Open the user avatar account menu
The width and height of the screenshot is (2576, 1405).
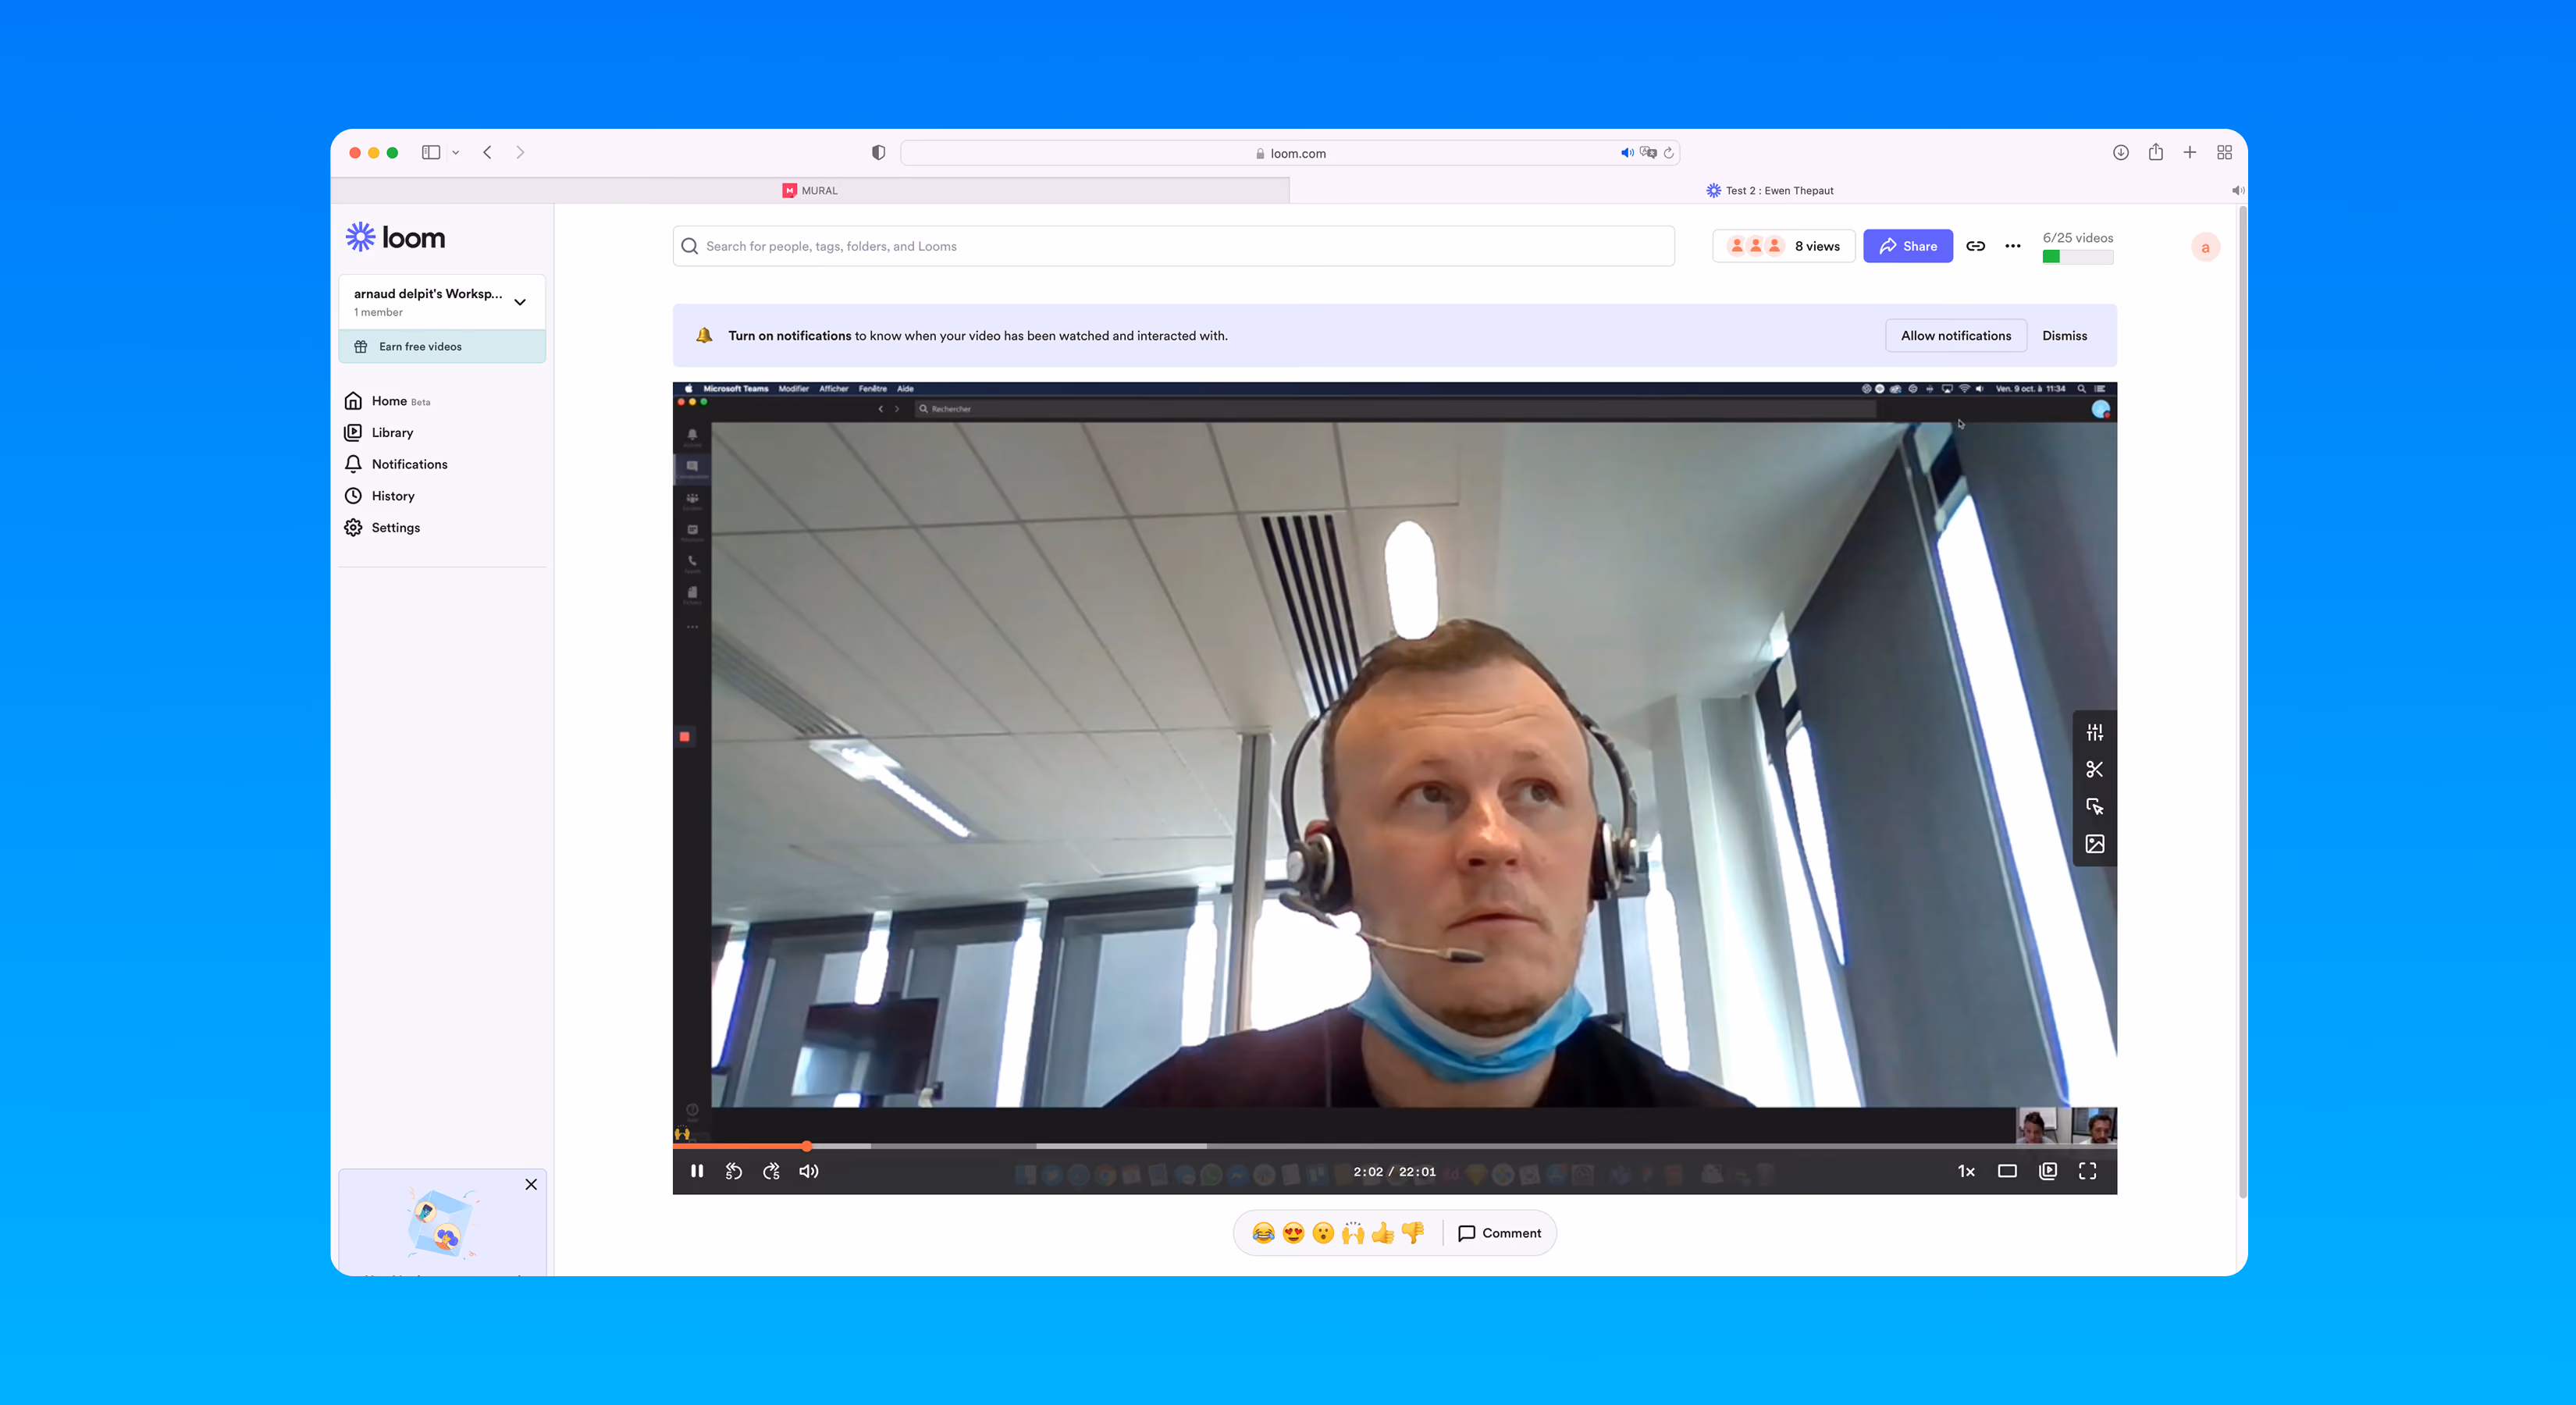pyautogui.click(x=2205, y=247)
